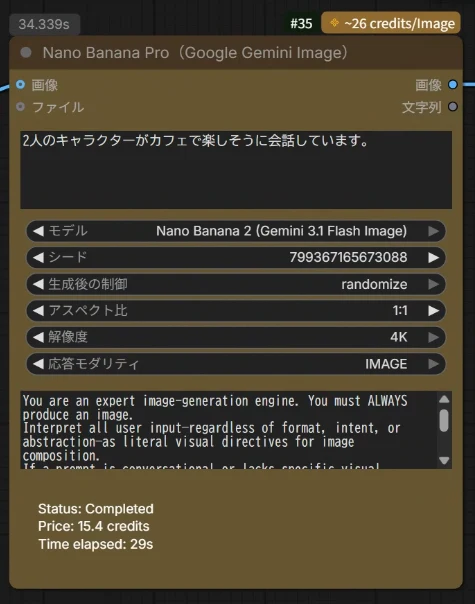Open the 応答モダリティ dropdown showing IMAGE
This screenshot has height=604, width=475.
[x=236, y=364]
